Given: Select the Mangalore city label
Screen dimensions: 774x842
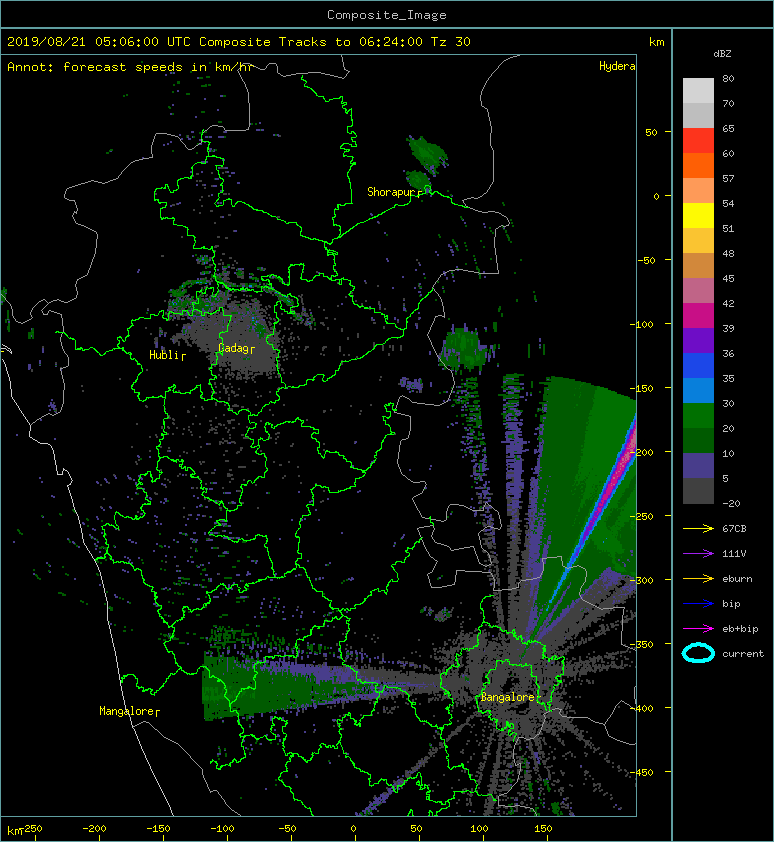Looking at the screenshot, I should [127, 711].
